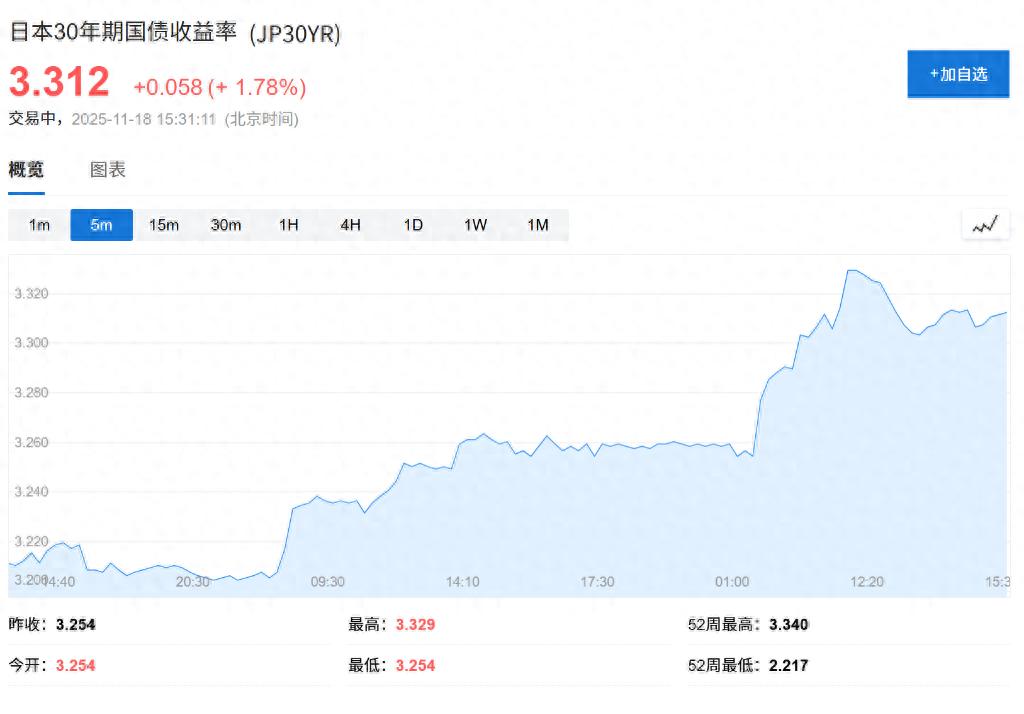Select the 15m timeframe
Viewport: 1024px width, 714px height.
(163, 224)
